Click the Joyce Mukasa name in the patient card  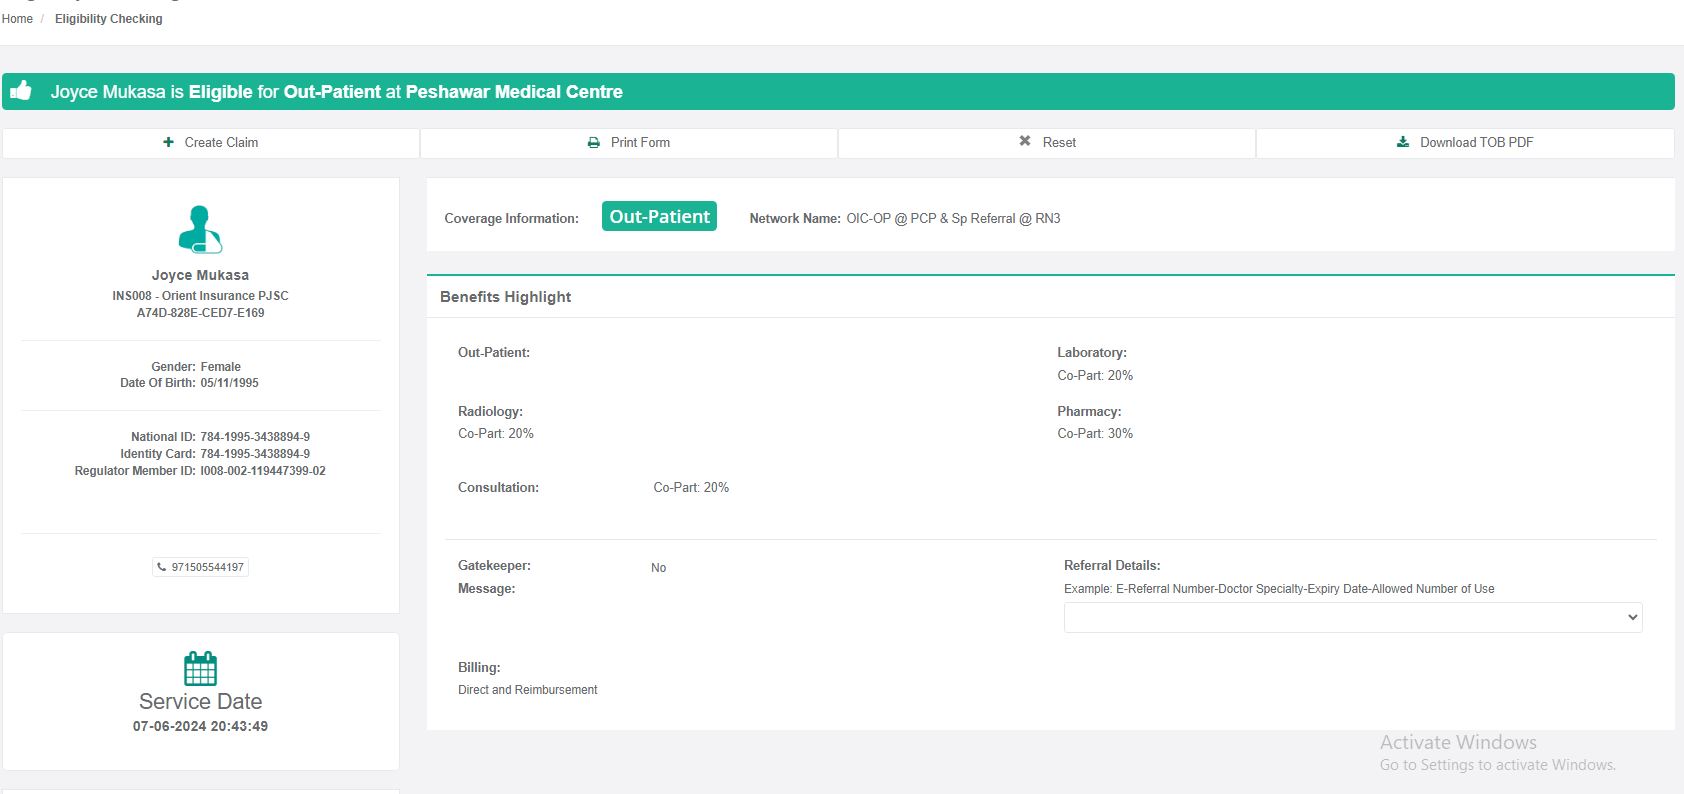click(x=200, y=275)
